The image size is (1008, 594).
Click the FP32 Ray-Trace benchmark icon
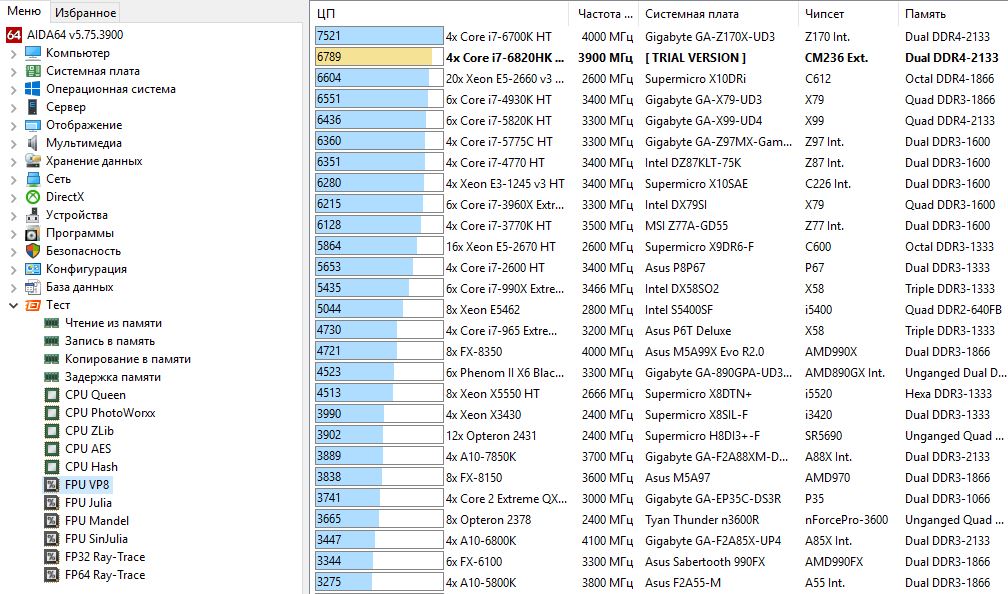click(52, 557)
